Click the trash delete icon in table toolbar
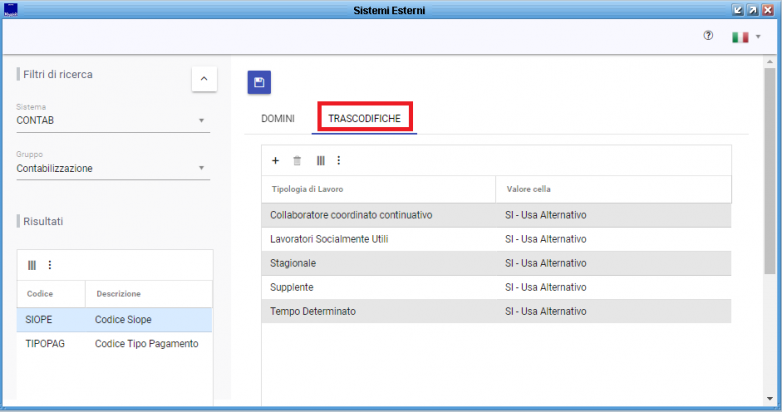 click(296, 160)
